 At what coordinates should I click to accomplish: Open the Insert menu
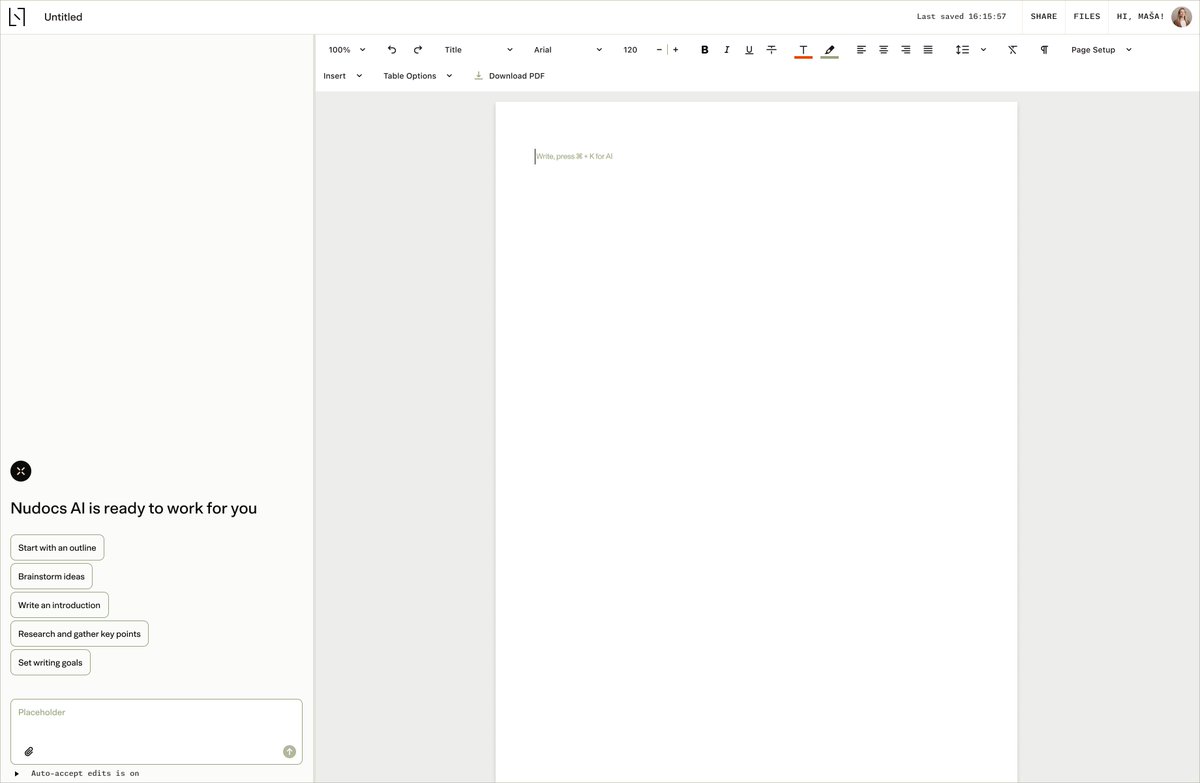click(x=342, y=76)
